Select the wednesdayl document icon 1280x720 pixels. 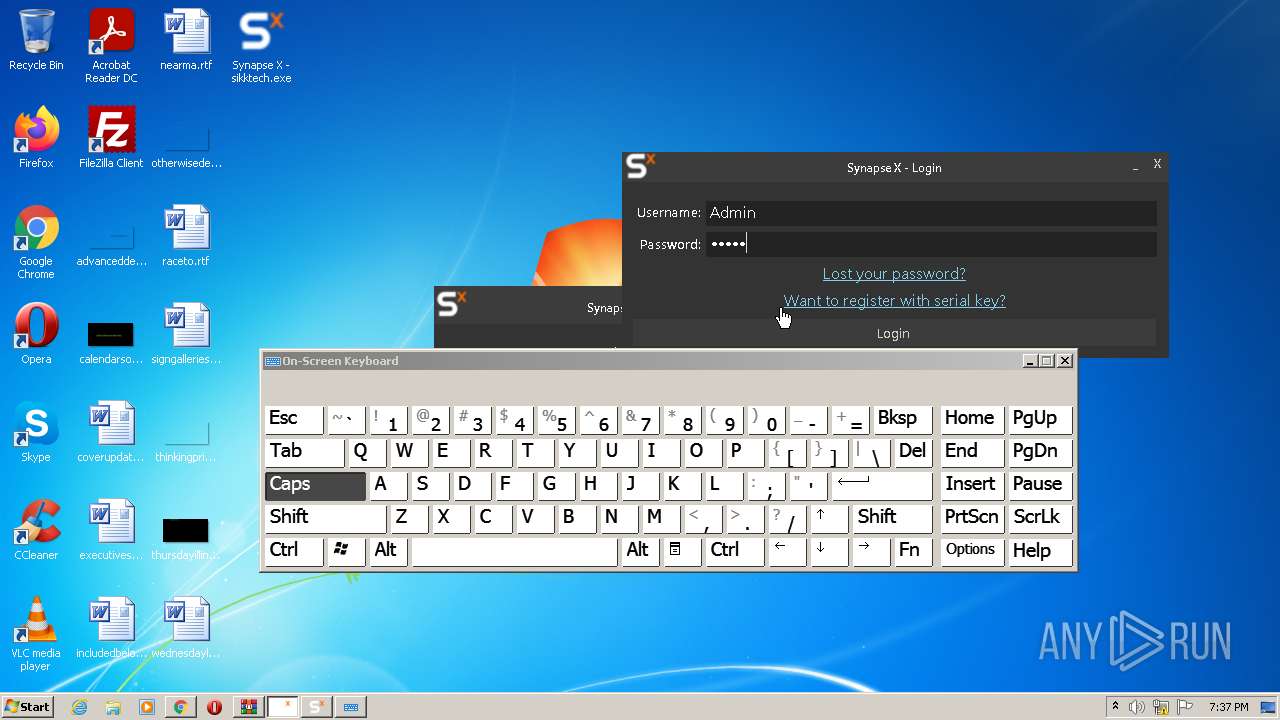coord(186,628)
